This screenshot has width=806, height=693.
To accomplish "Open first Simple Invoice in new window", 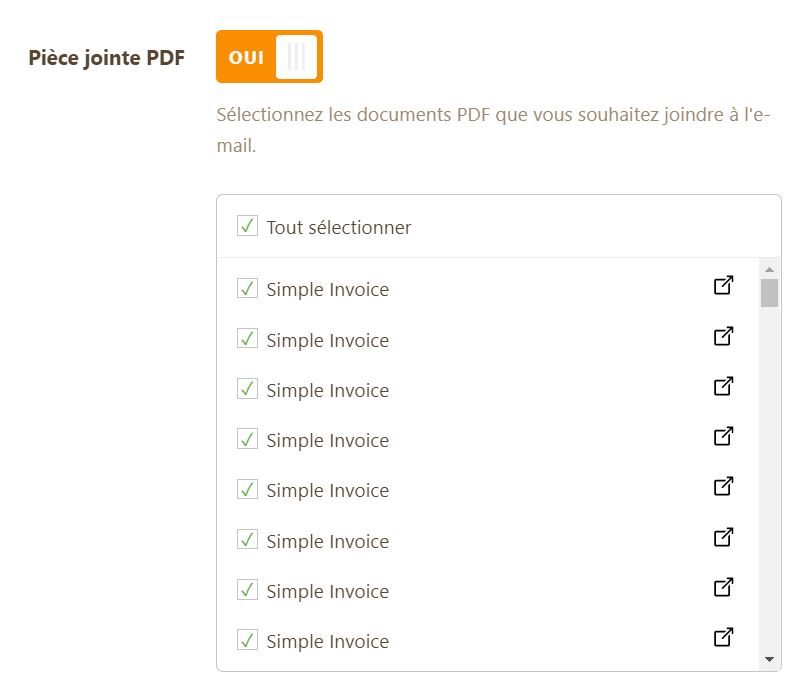I will click(x=723, y=286).
